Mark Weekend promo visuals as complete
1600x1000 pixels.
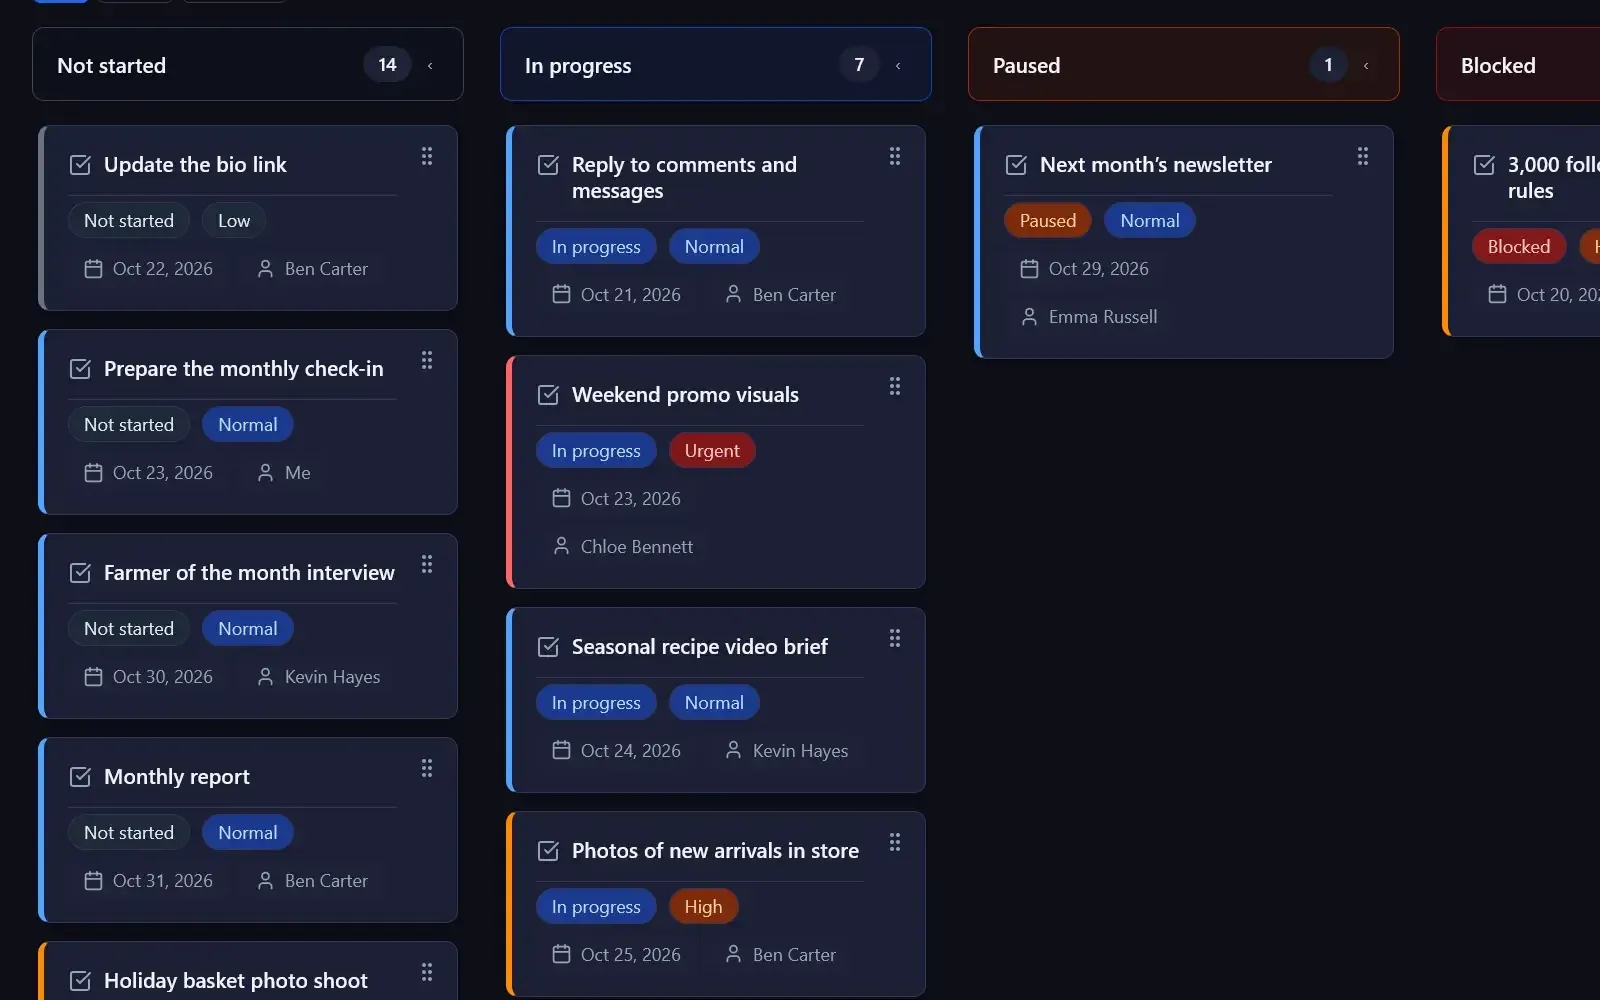click(x=548, y=395)
